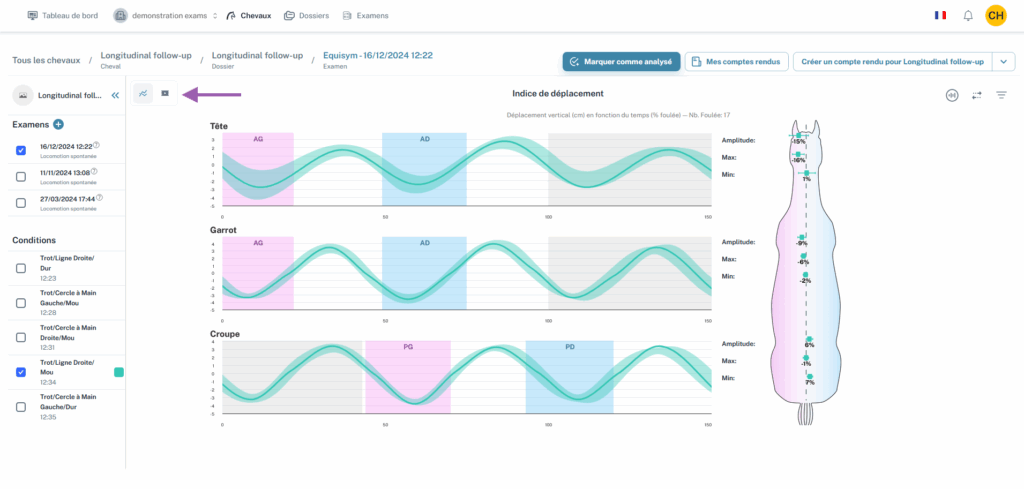
Task: Open notifications bell icon
Action: click(968, 16)
